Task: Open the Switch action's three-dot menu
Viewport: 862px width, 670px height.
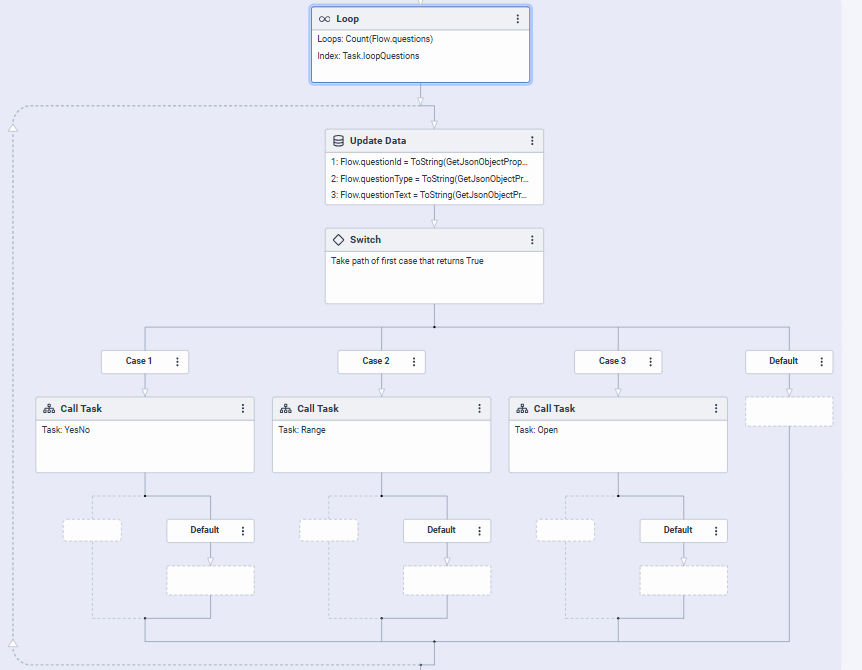Action: pos(532,240)
